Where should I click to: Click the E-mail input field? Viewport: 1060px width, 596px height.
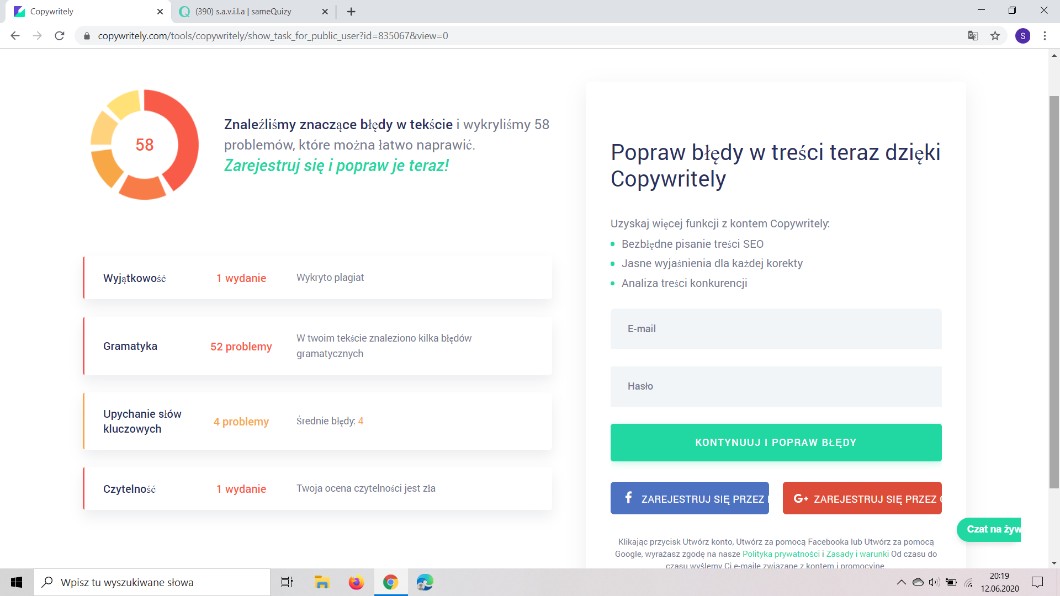click(x=776, y=329)
